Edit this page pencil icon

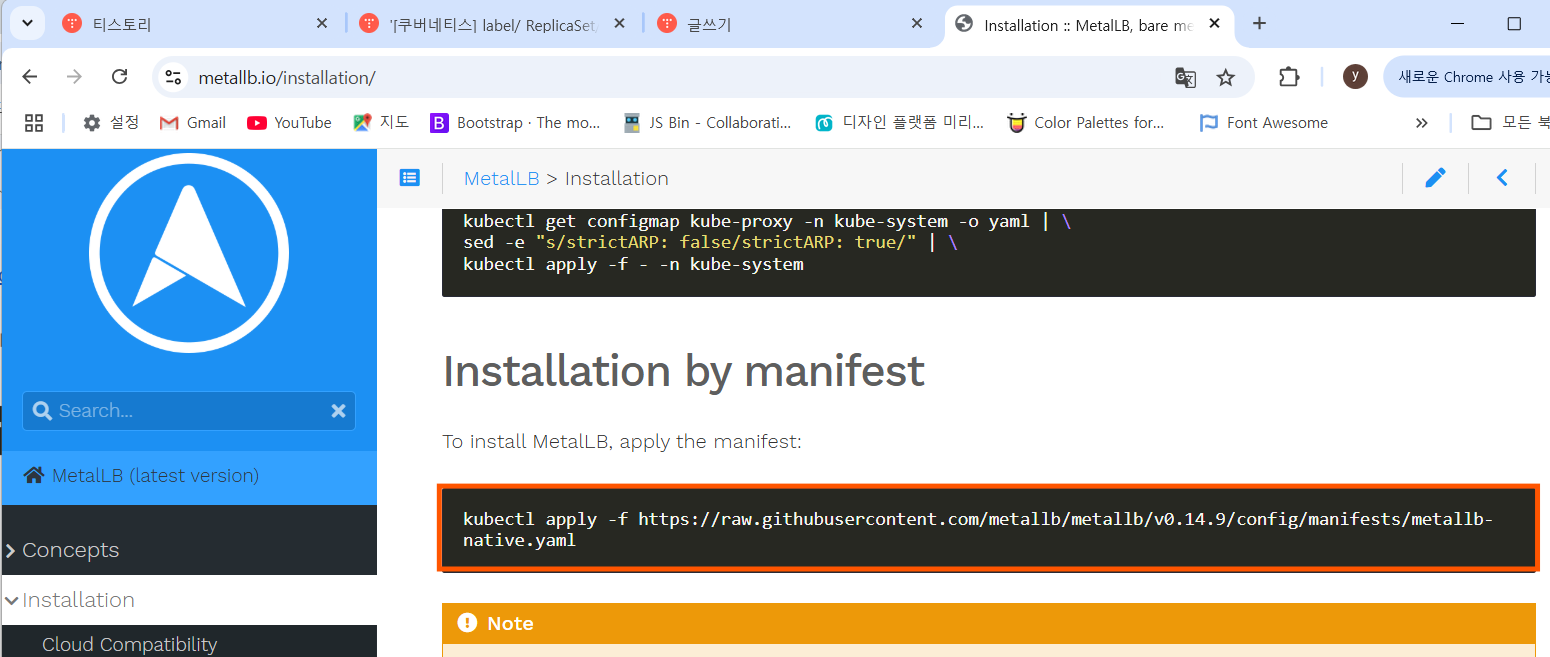pyautogui.click(x=1435, y=178)
